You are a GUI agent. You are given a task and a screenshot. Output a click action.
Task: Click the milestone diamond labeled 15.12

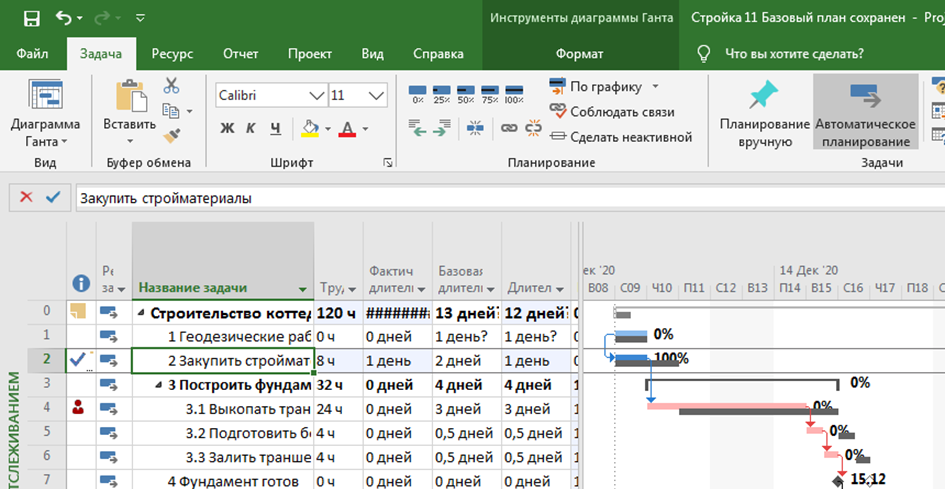(x=838, y=481)
